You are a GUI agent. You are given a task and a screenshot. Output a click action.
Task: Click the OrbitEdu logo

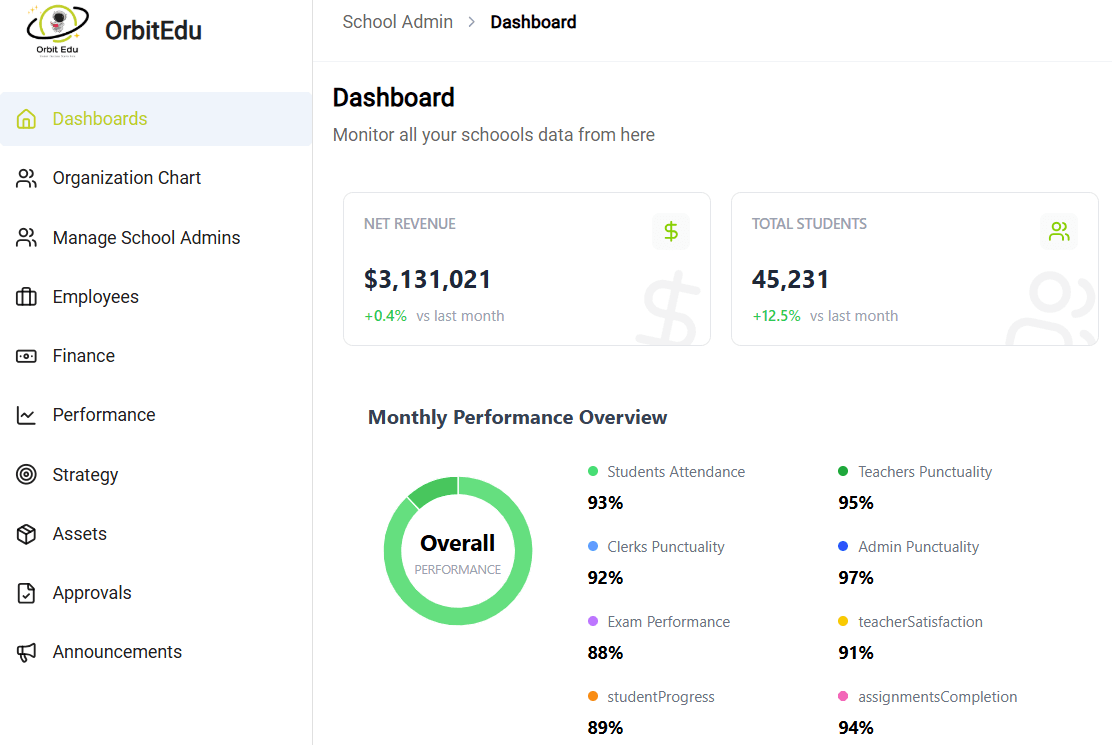click(x=110, y=30)
